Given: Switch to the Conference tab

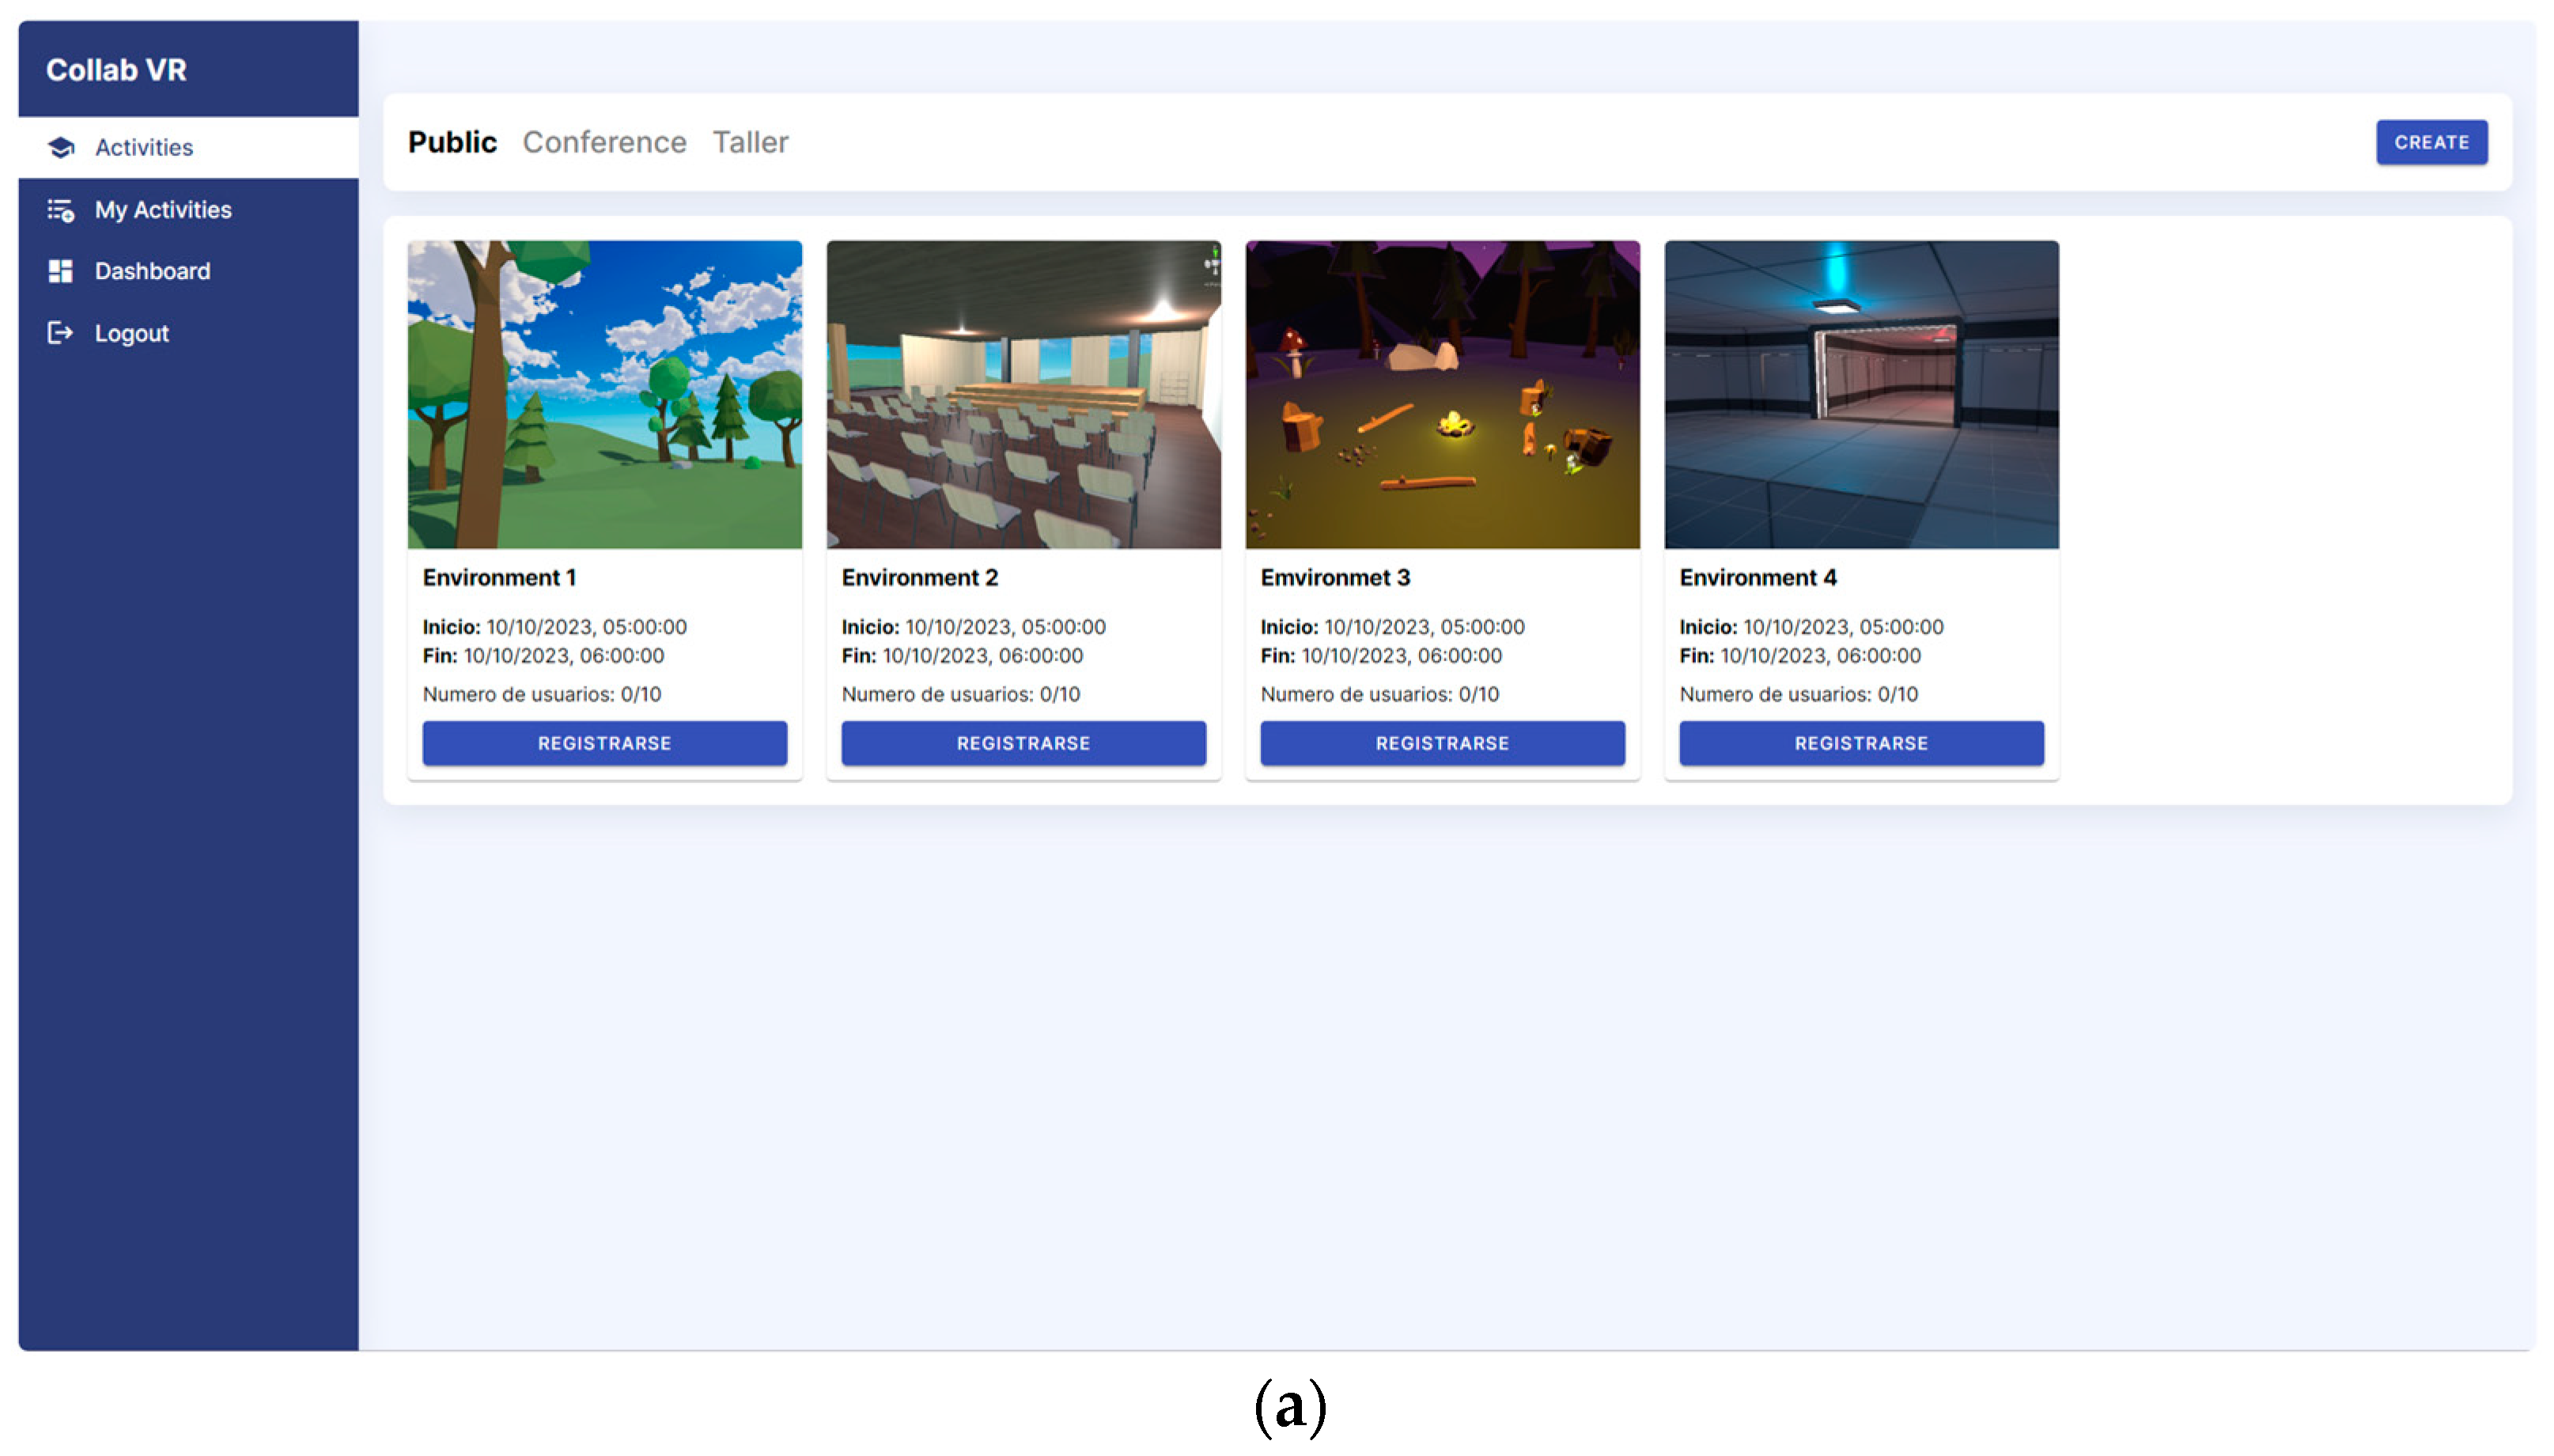Looking at the screenshot, I should click(x=604, y=142).
